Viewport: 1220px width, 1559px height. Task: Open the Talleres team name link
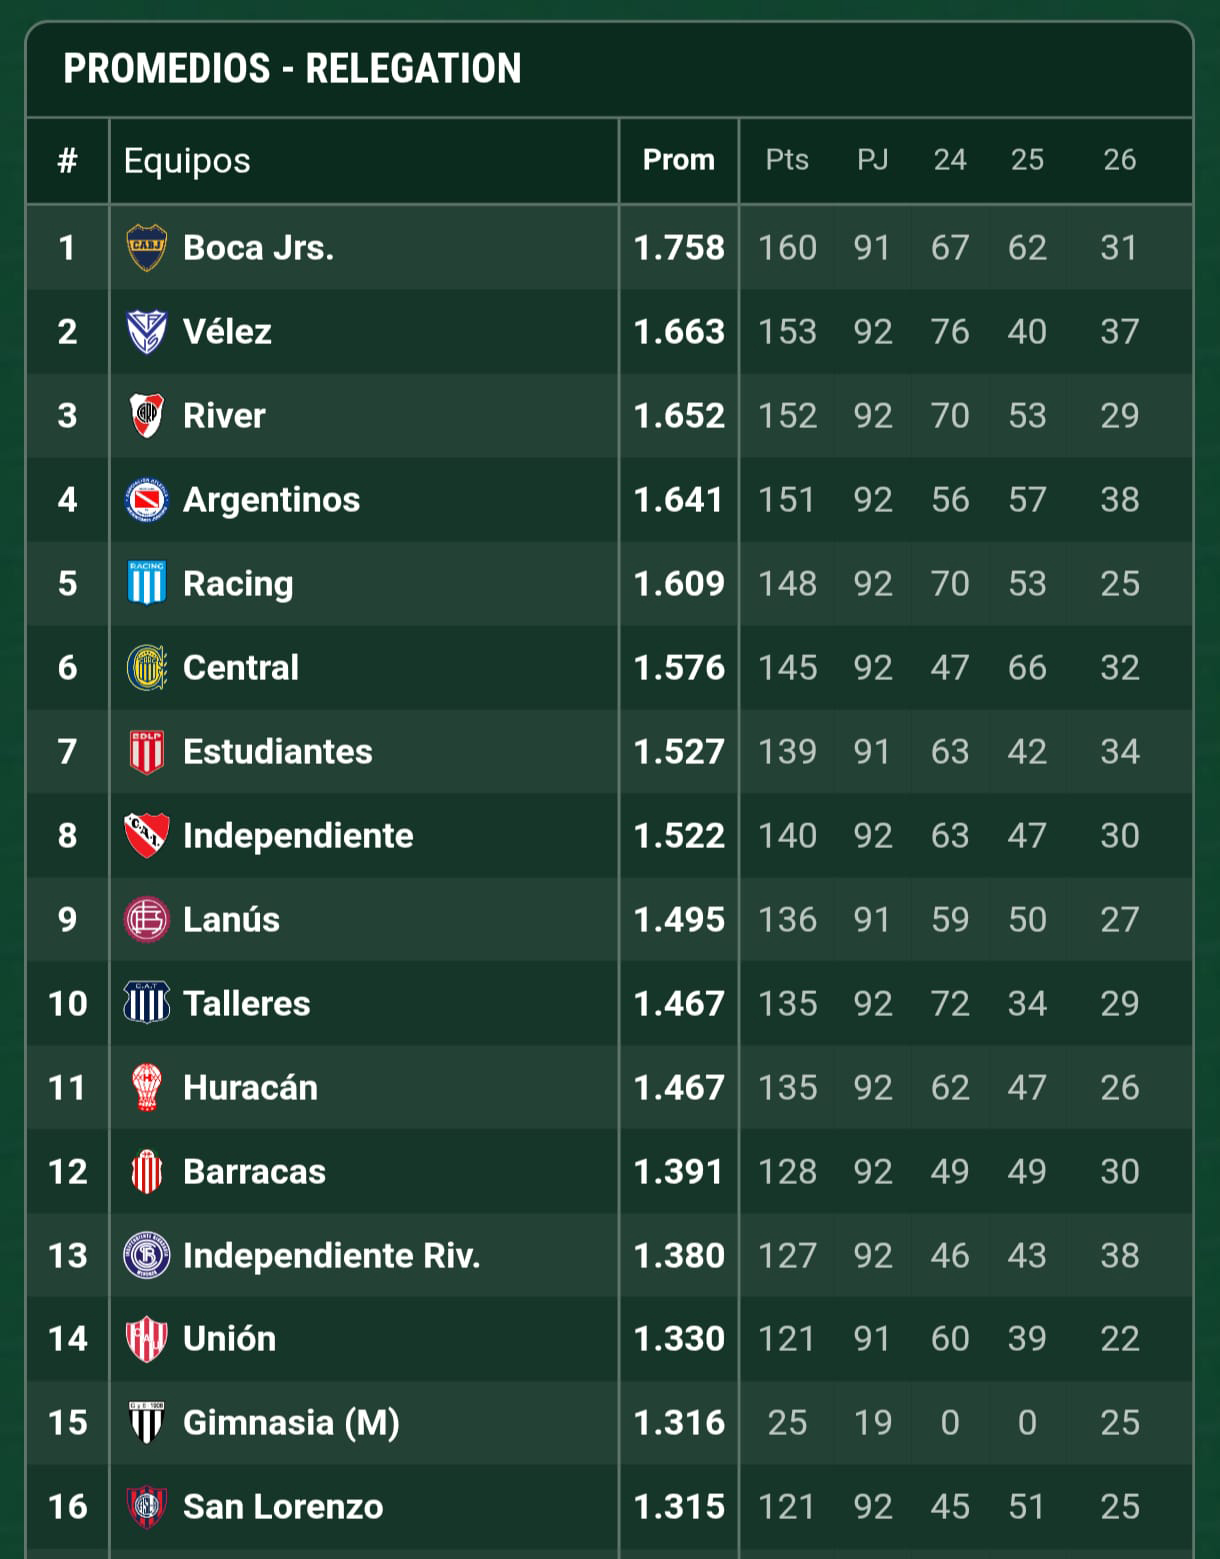coord(247,1004)
